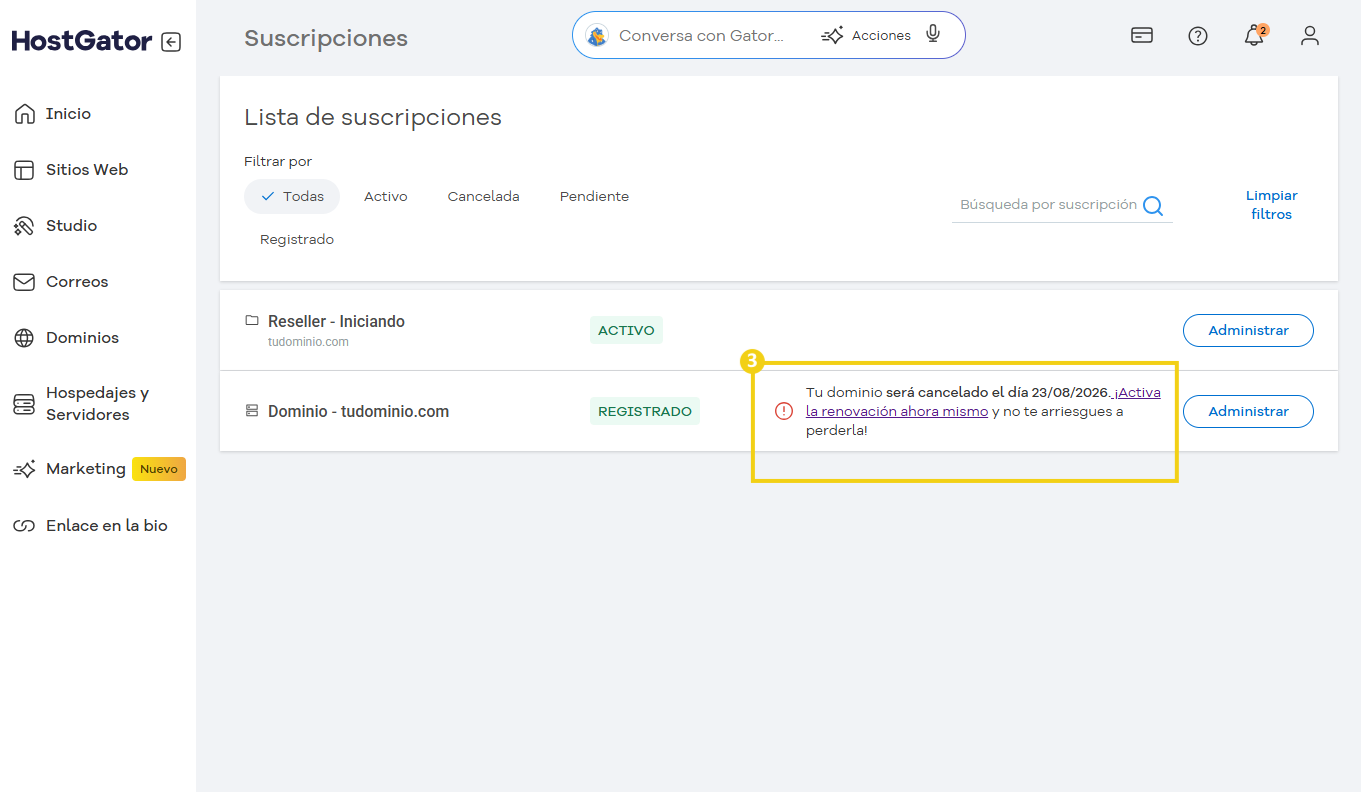Open Hospedajes y Servidores section
Screen dimensions: 1361x792
tap(97, 404)
